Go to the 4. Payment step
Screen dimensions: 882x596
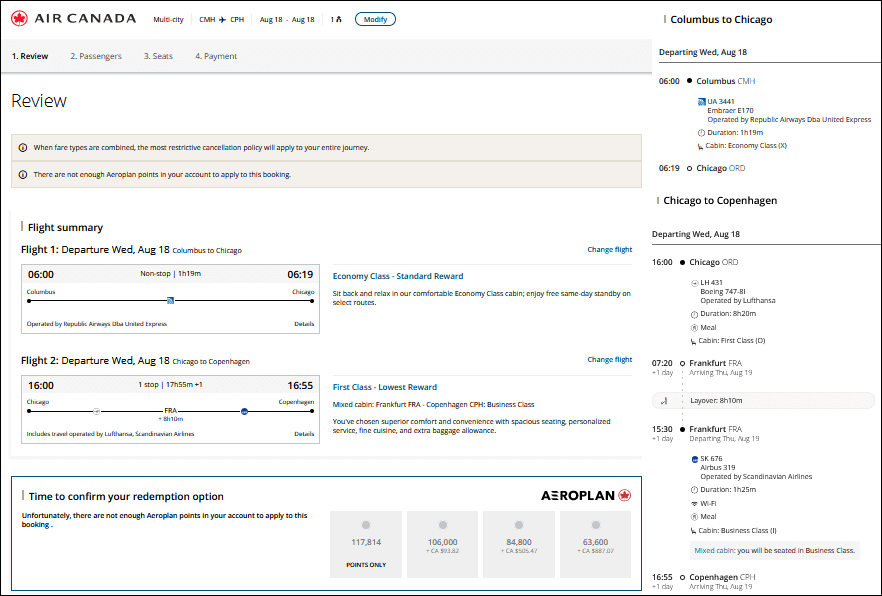coord(216,56)
